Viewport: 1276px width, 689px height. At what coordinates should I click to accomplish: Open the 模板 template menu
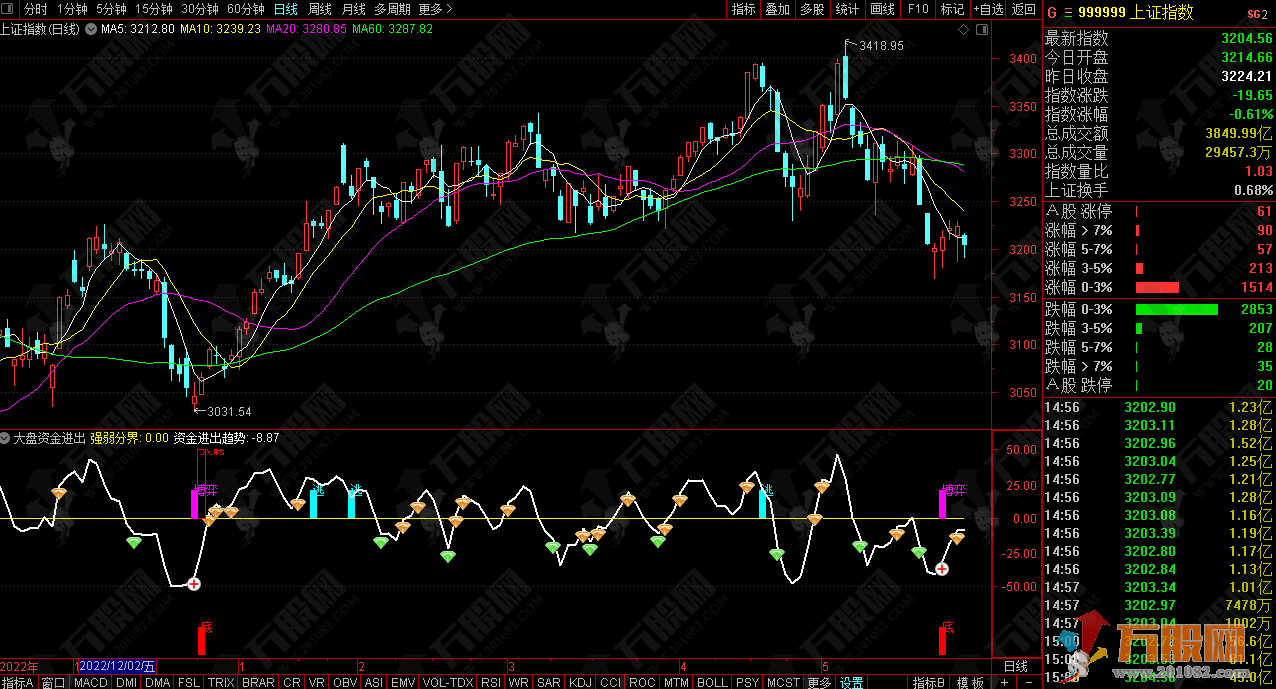click(970, 682)
